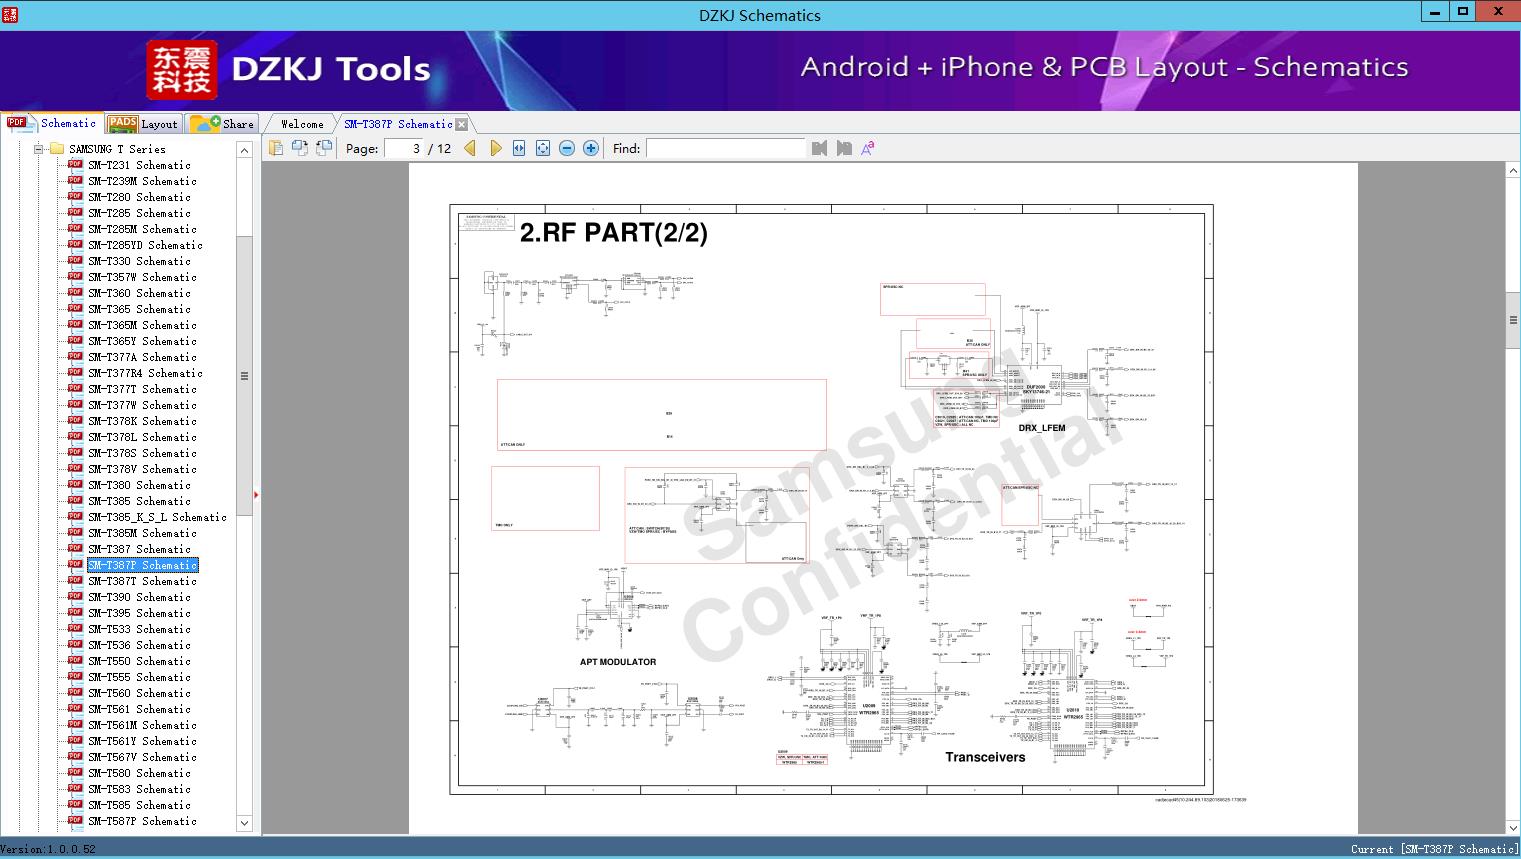Click the first document toolbar icon beside the tree
Screen dimensions: 1521x859
pos(276,148)
